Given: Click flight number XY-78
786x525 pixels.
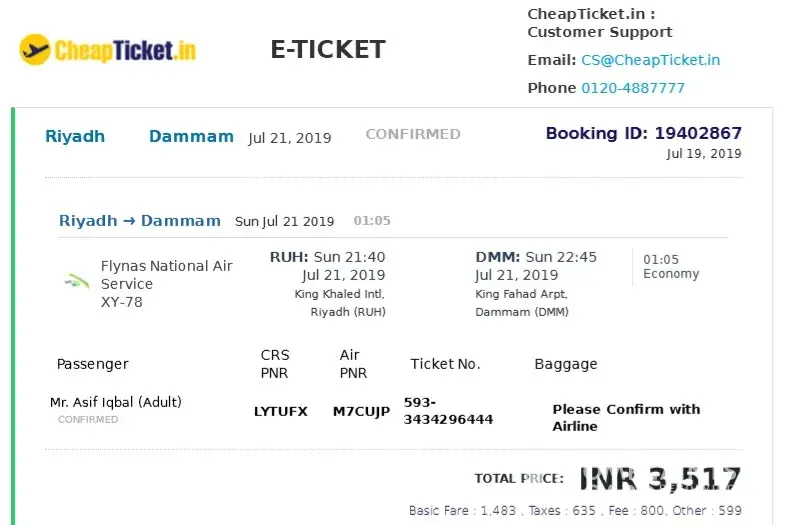Looking at the screenshot, I should [122, 302].
